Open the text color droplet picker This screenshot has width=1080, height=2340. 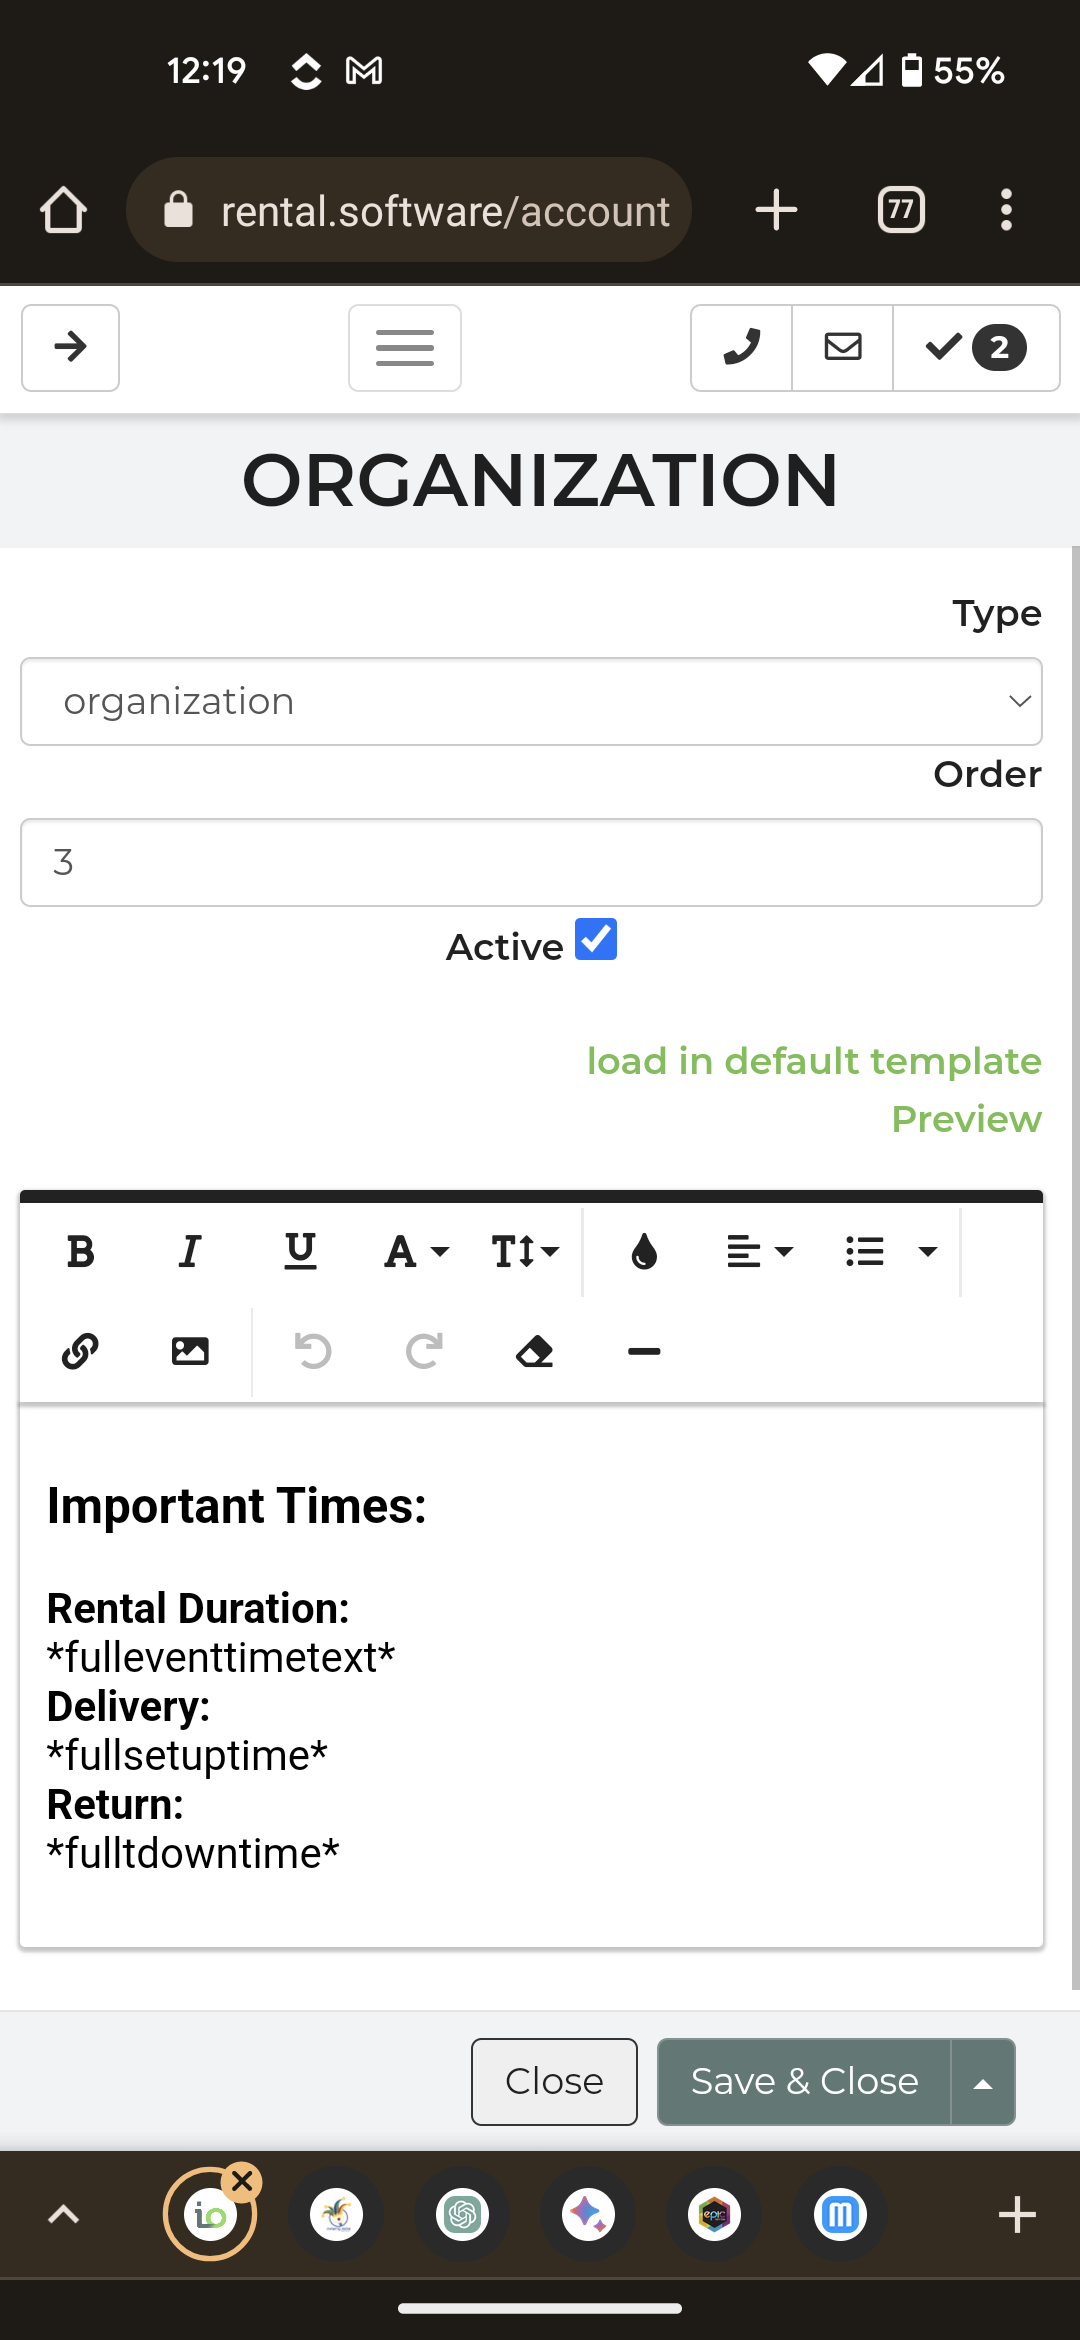[645, 1251]
